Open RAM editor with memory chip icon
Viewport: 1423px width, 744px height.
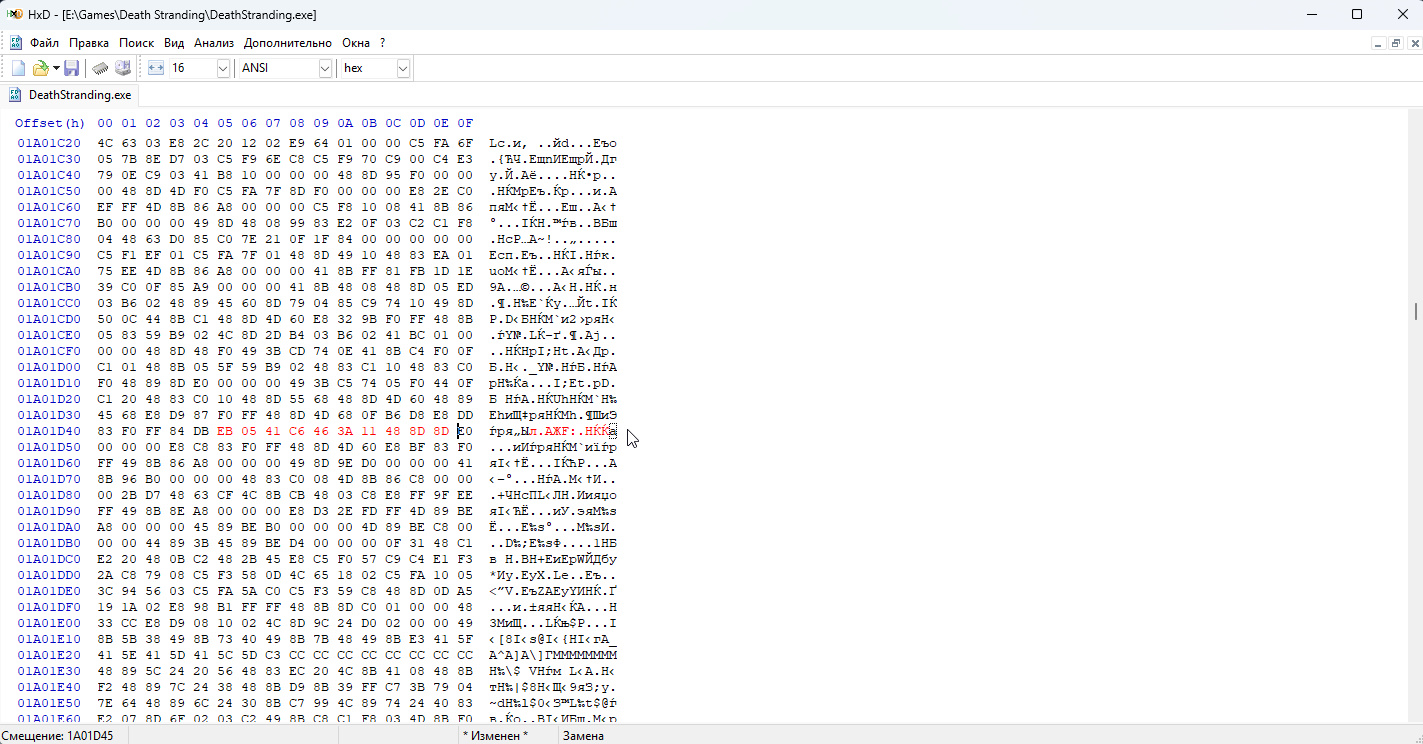(100, 68)
